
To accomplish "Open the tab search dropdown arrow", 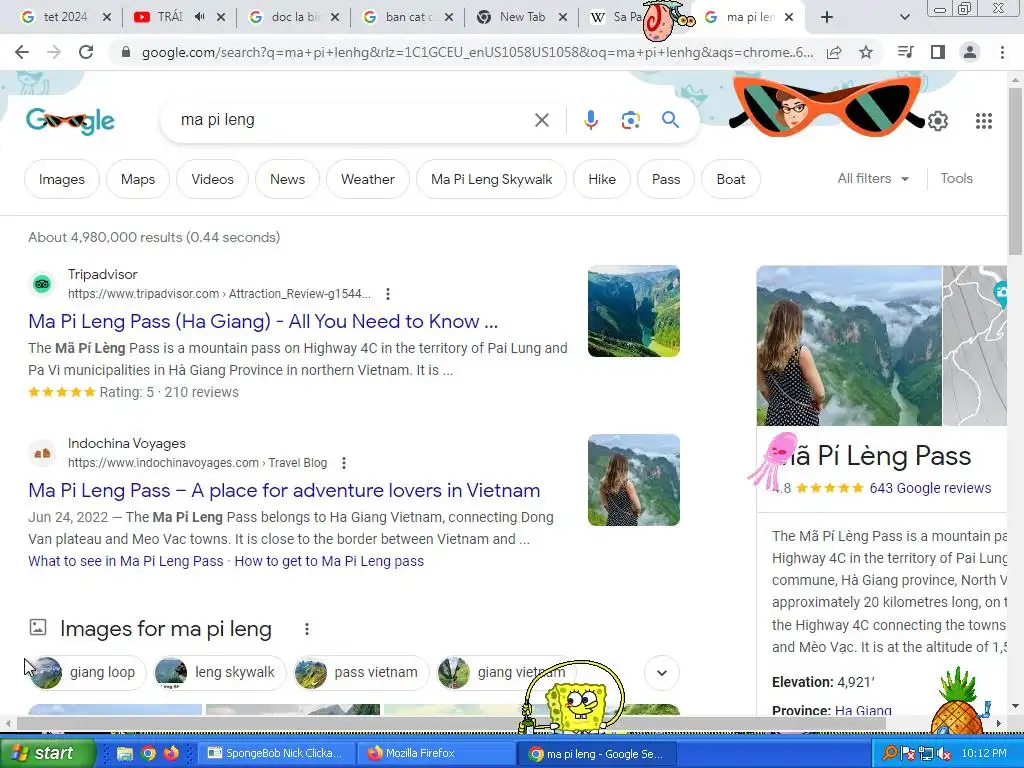I will [904, 17].
